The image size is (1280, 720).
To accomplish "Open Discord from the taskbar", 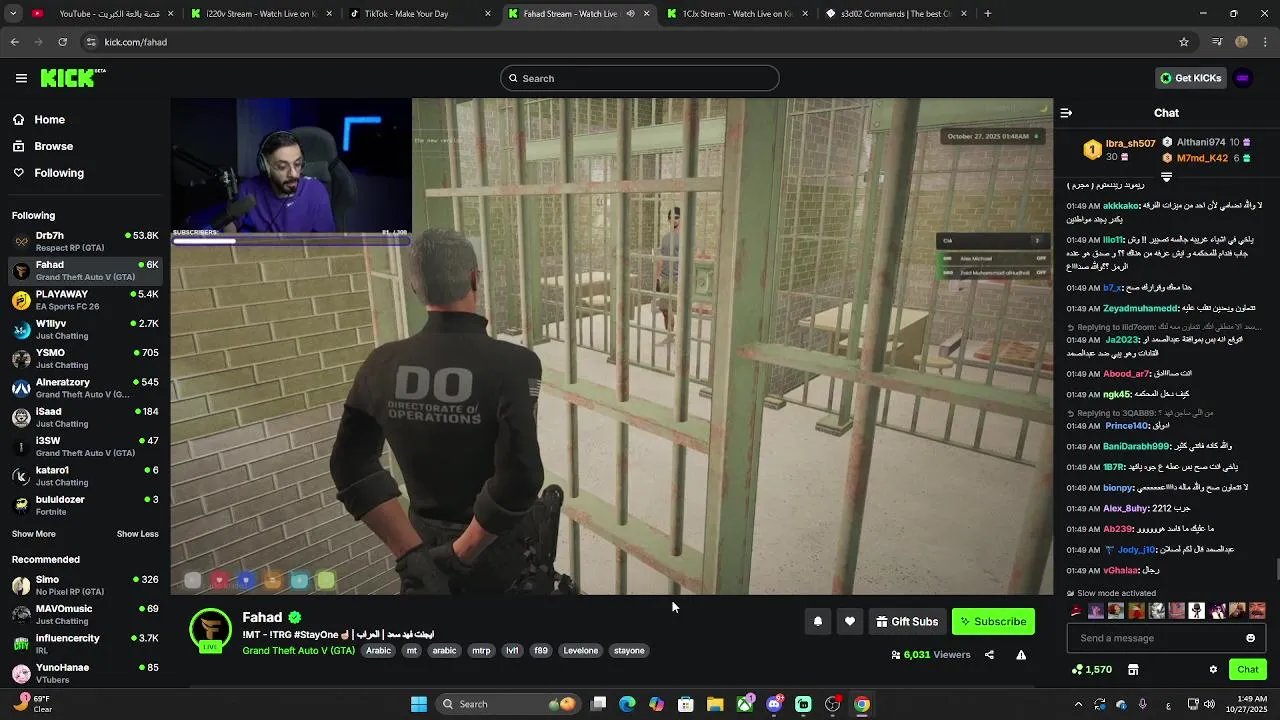I will pyautogui.click(x=774, y=704).
